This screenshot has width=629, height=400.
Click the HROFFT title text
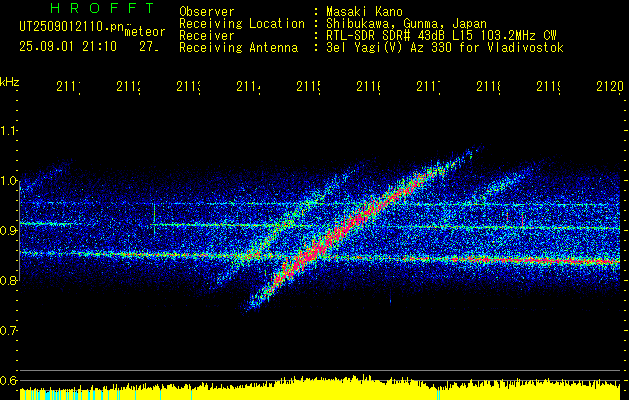[102, 8]
